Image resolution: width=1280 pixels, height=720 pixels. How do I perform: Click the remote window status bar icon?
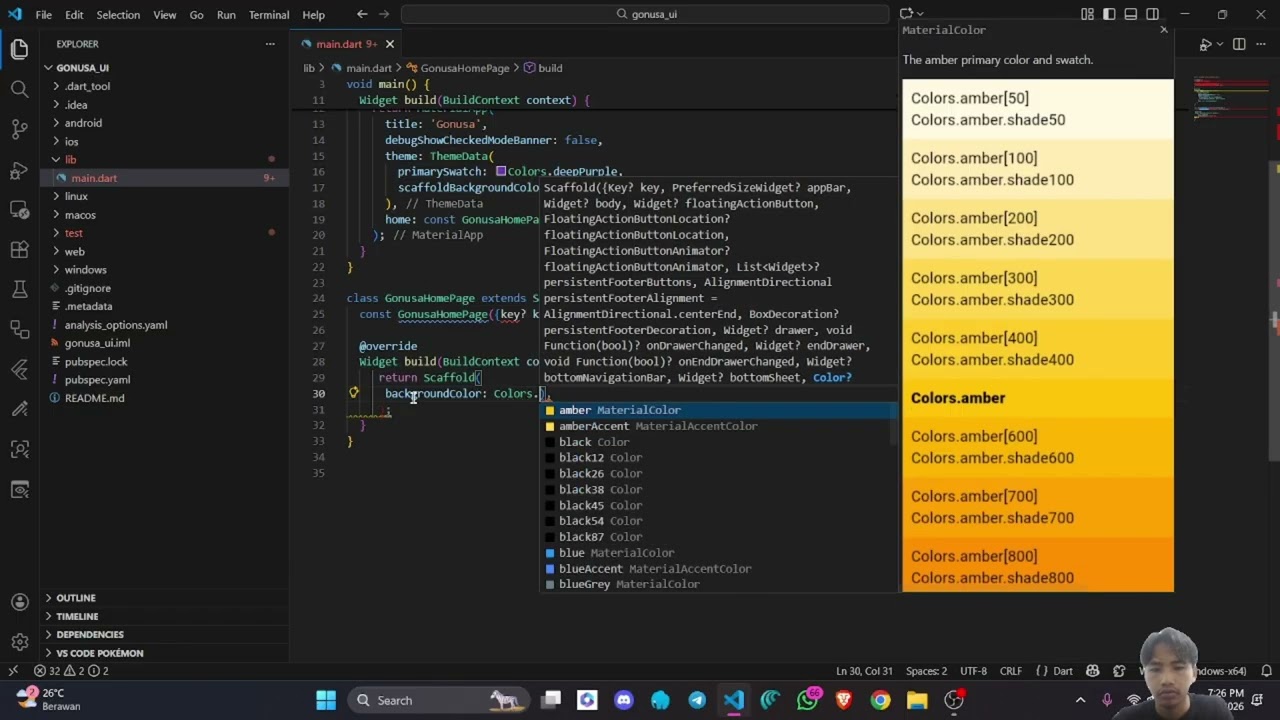tap(13, 671)
